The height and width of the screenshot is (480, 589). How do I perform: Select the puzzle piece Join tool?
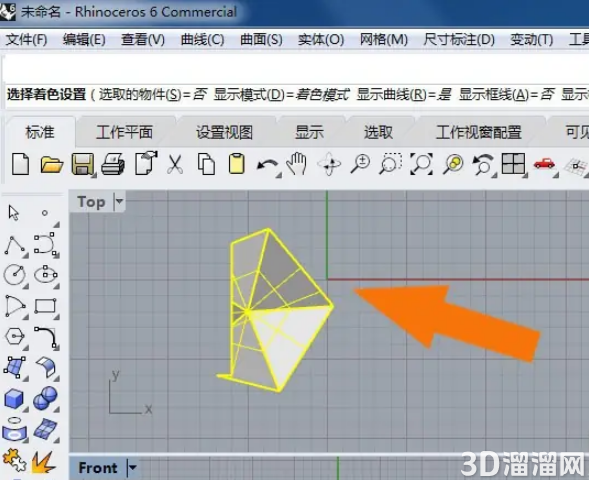point(14,460)
